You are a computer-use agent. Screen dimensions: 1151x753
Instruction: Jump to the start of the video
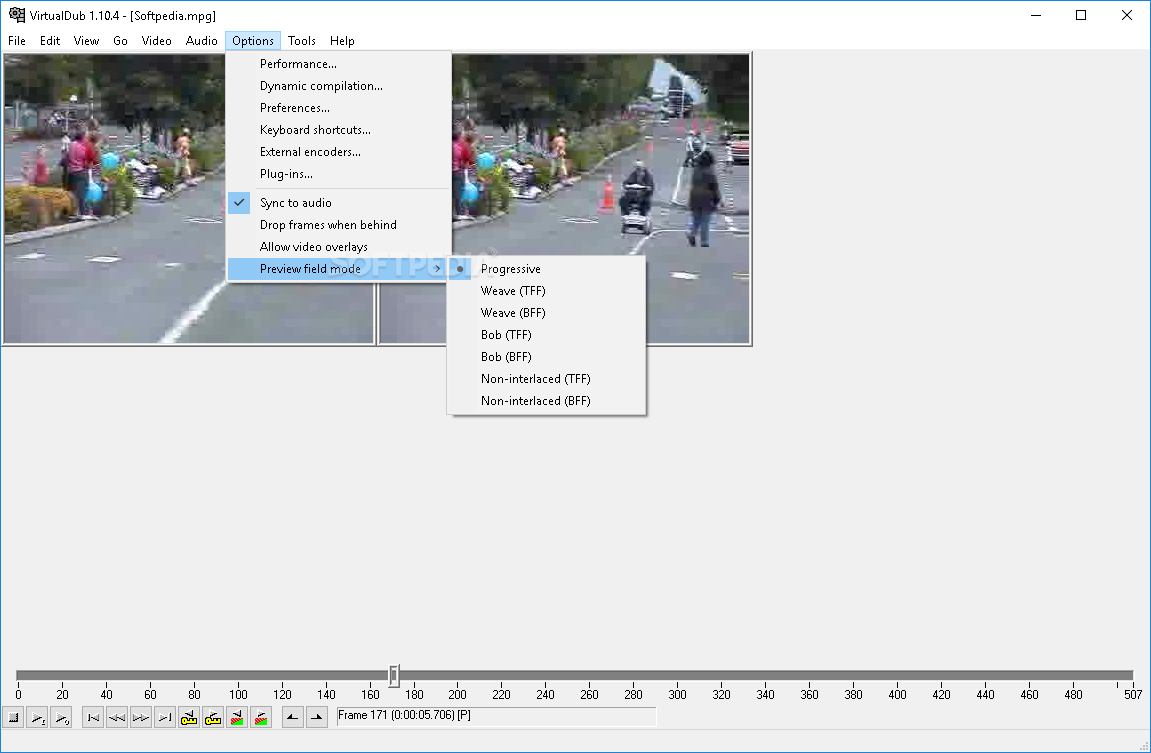(93, 717)
